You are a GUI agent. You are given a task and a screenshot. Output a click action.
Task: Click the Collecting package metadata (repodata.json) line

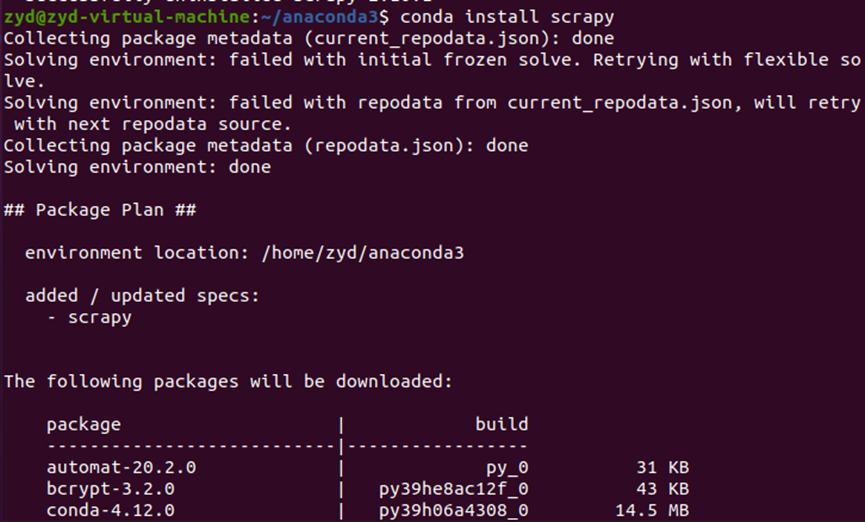click(x=266, y=146)
